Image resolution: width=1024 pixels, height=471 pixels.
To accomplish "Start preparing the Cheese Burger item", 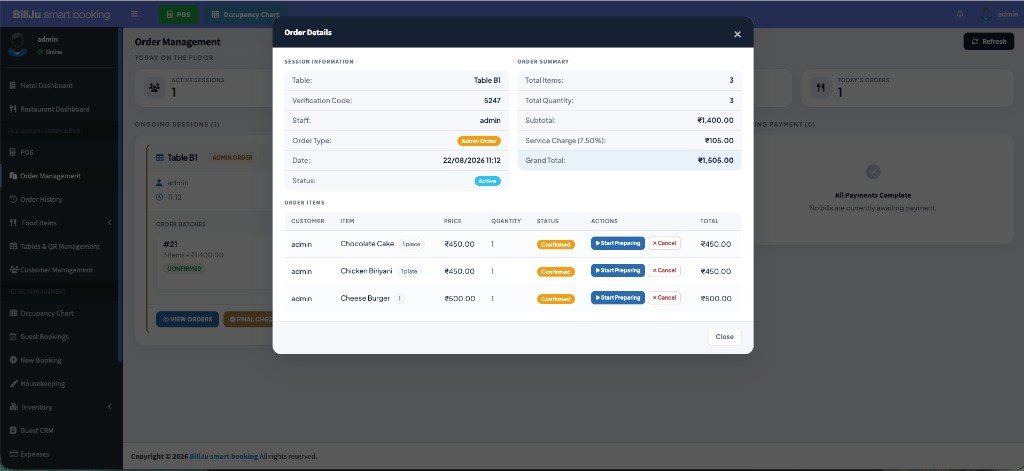I will [618, 298].
